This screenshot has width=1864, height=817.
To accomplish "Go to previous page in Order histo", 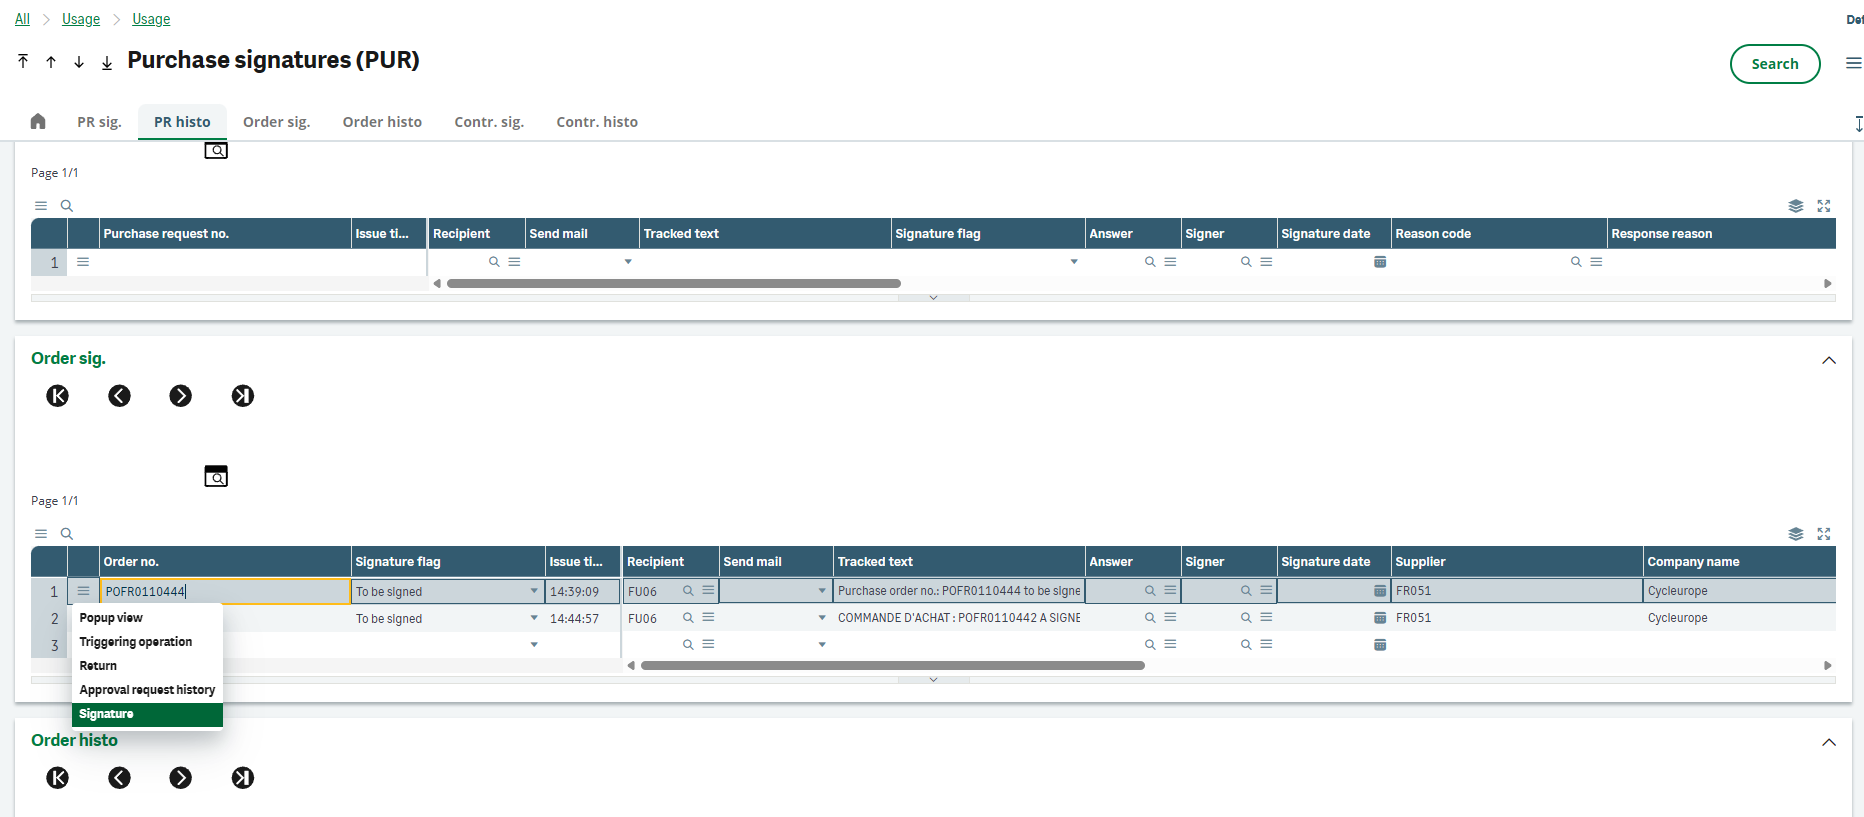I will pos(119,778).
